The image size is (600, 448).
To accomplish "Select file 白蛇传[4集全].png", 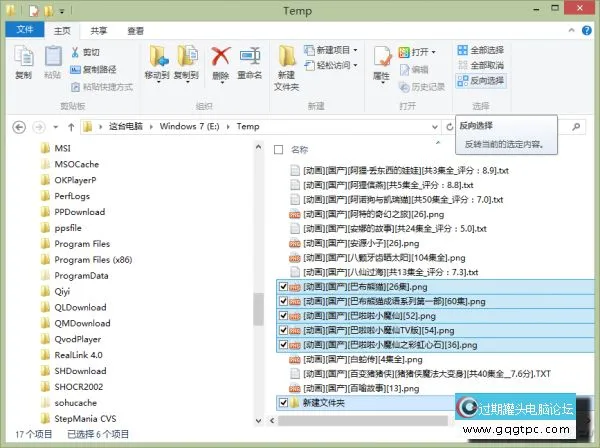I will (x=363, y=360).
